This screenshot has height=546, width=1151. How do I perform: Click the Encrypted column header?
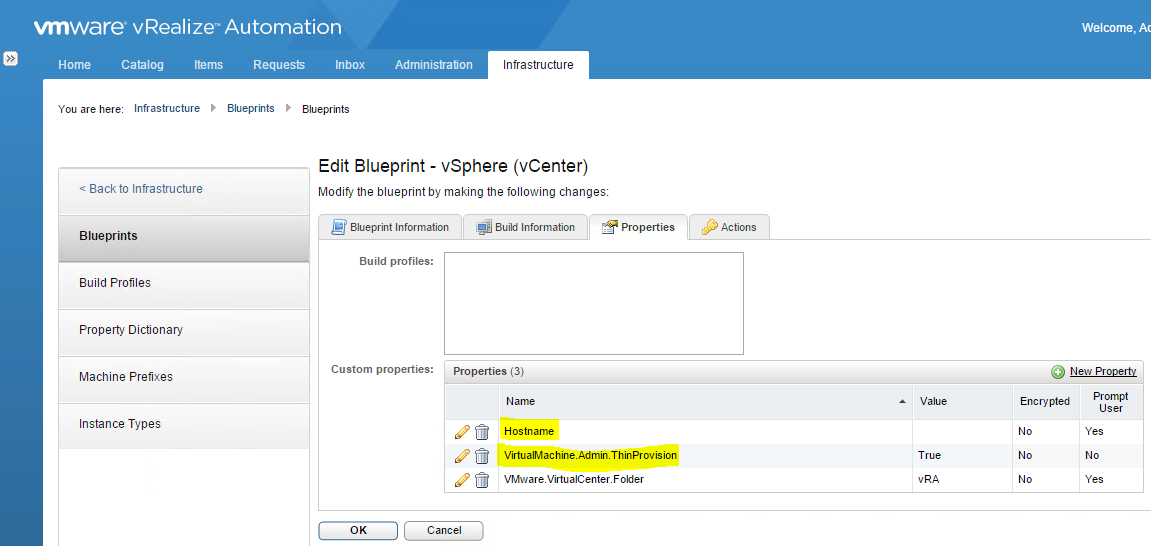click(1045, 402)
